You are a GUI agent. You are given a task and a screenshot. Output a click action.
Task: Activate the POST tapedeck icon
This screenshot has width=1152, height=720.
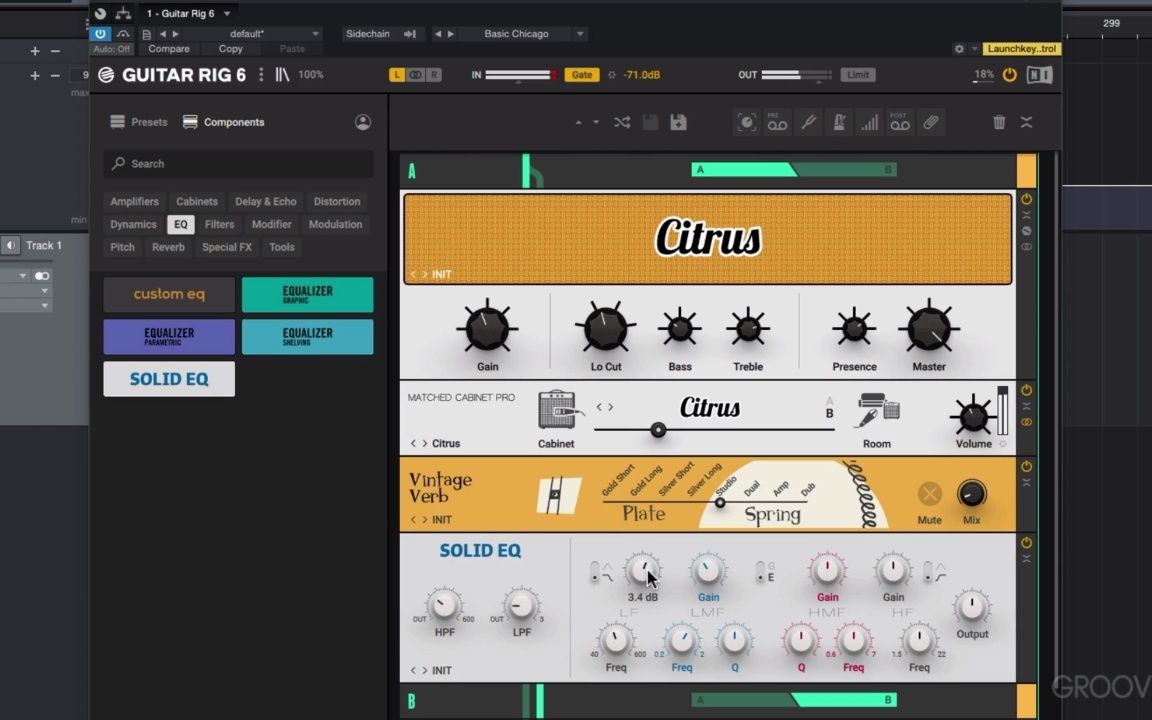coord(900,122)
